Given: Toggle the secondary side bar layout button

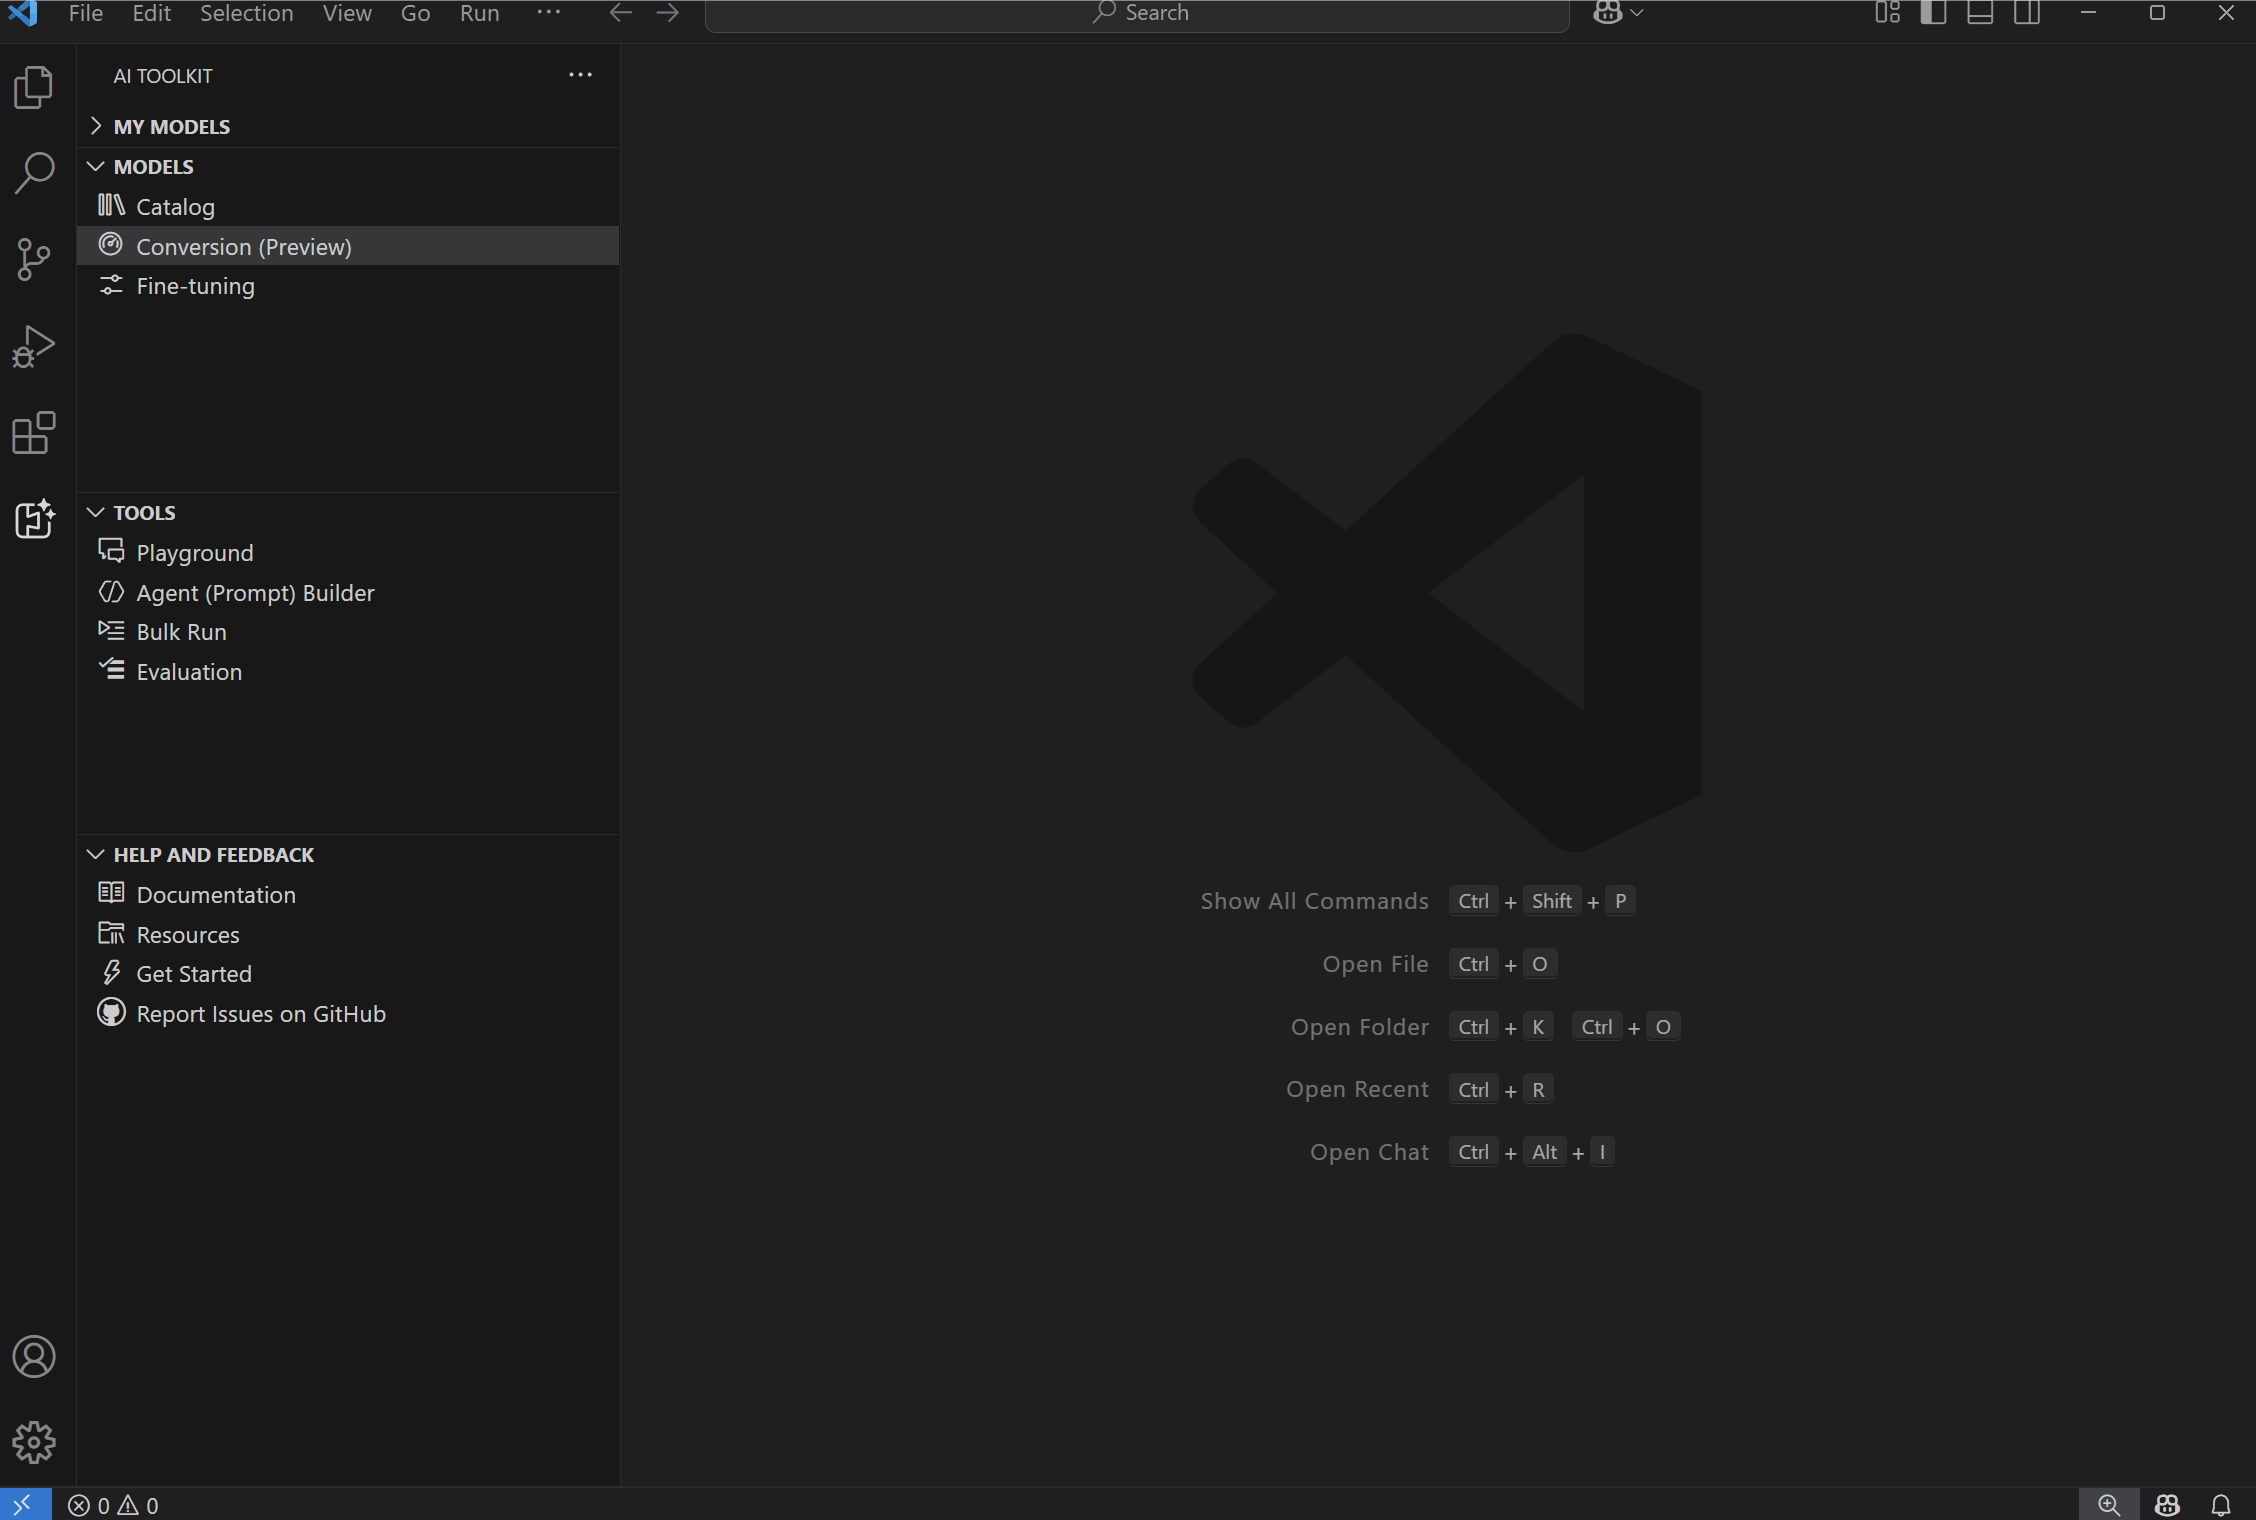Looking at the screenshot, I should (2027, 13).
